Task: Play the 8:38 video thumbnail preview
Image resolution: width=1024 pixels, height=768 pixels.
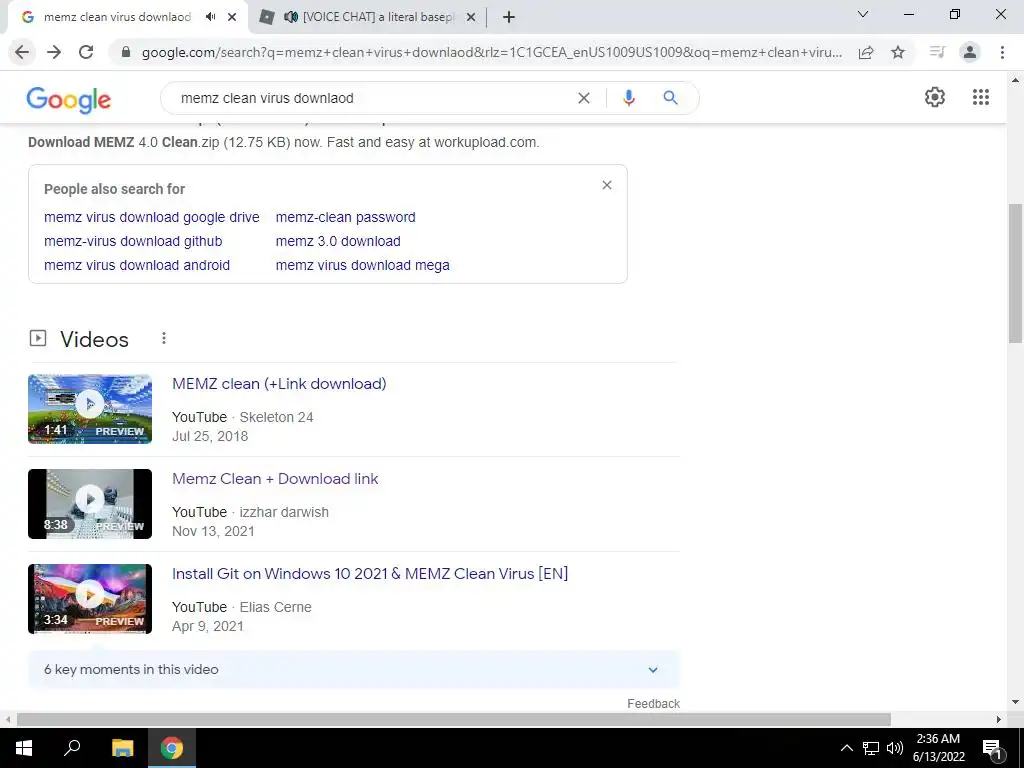Action: [90, 504]
